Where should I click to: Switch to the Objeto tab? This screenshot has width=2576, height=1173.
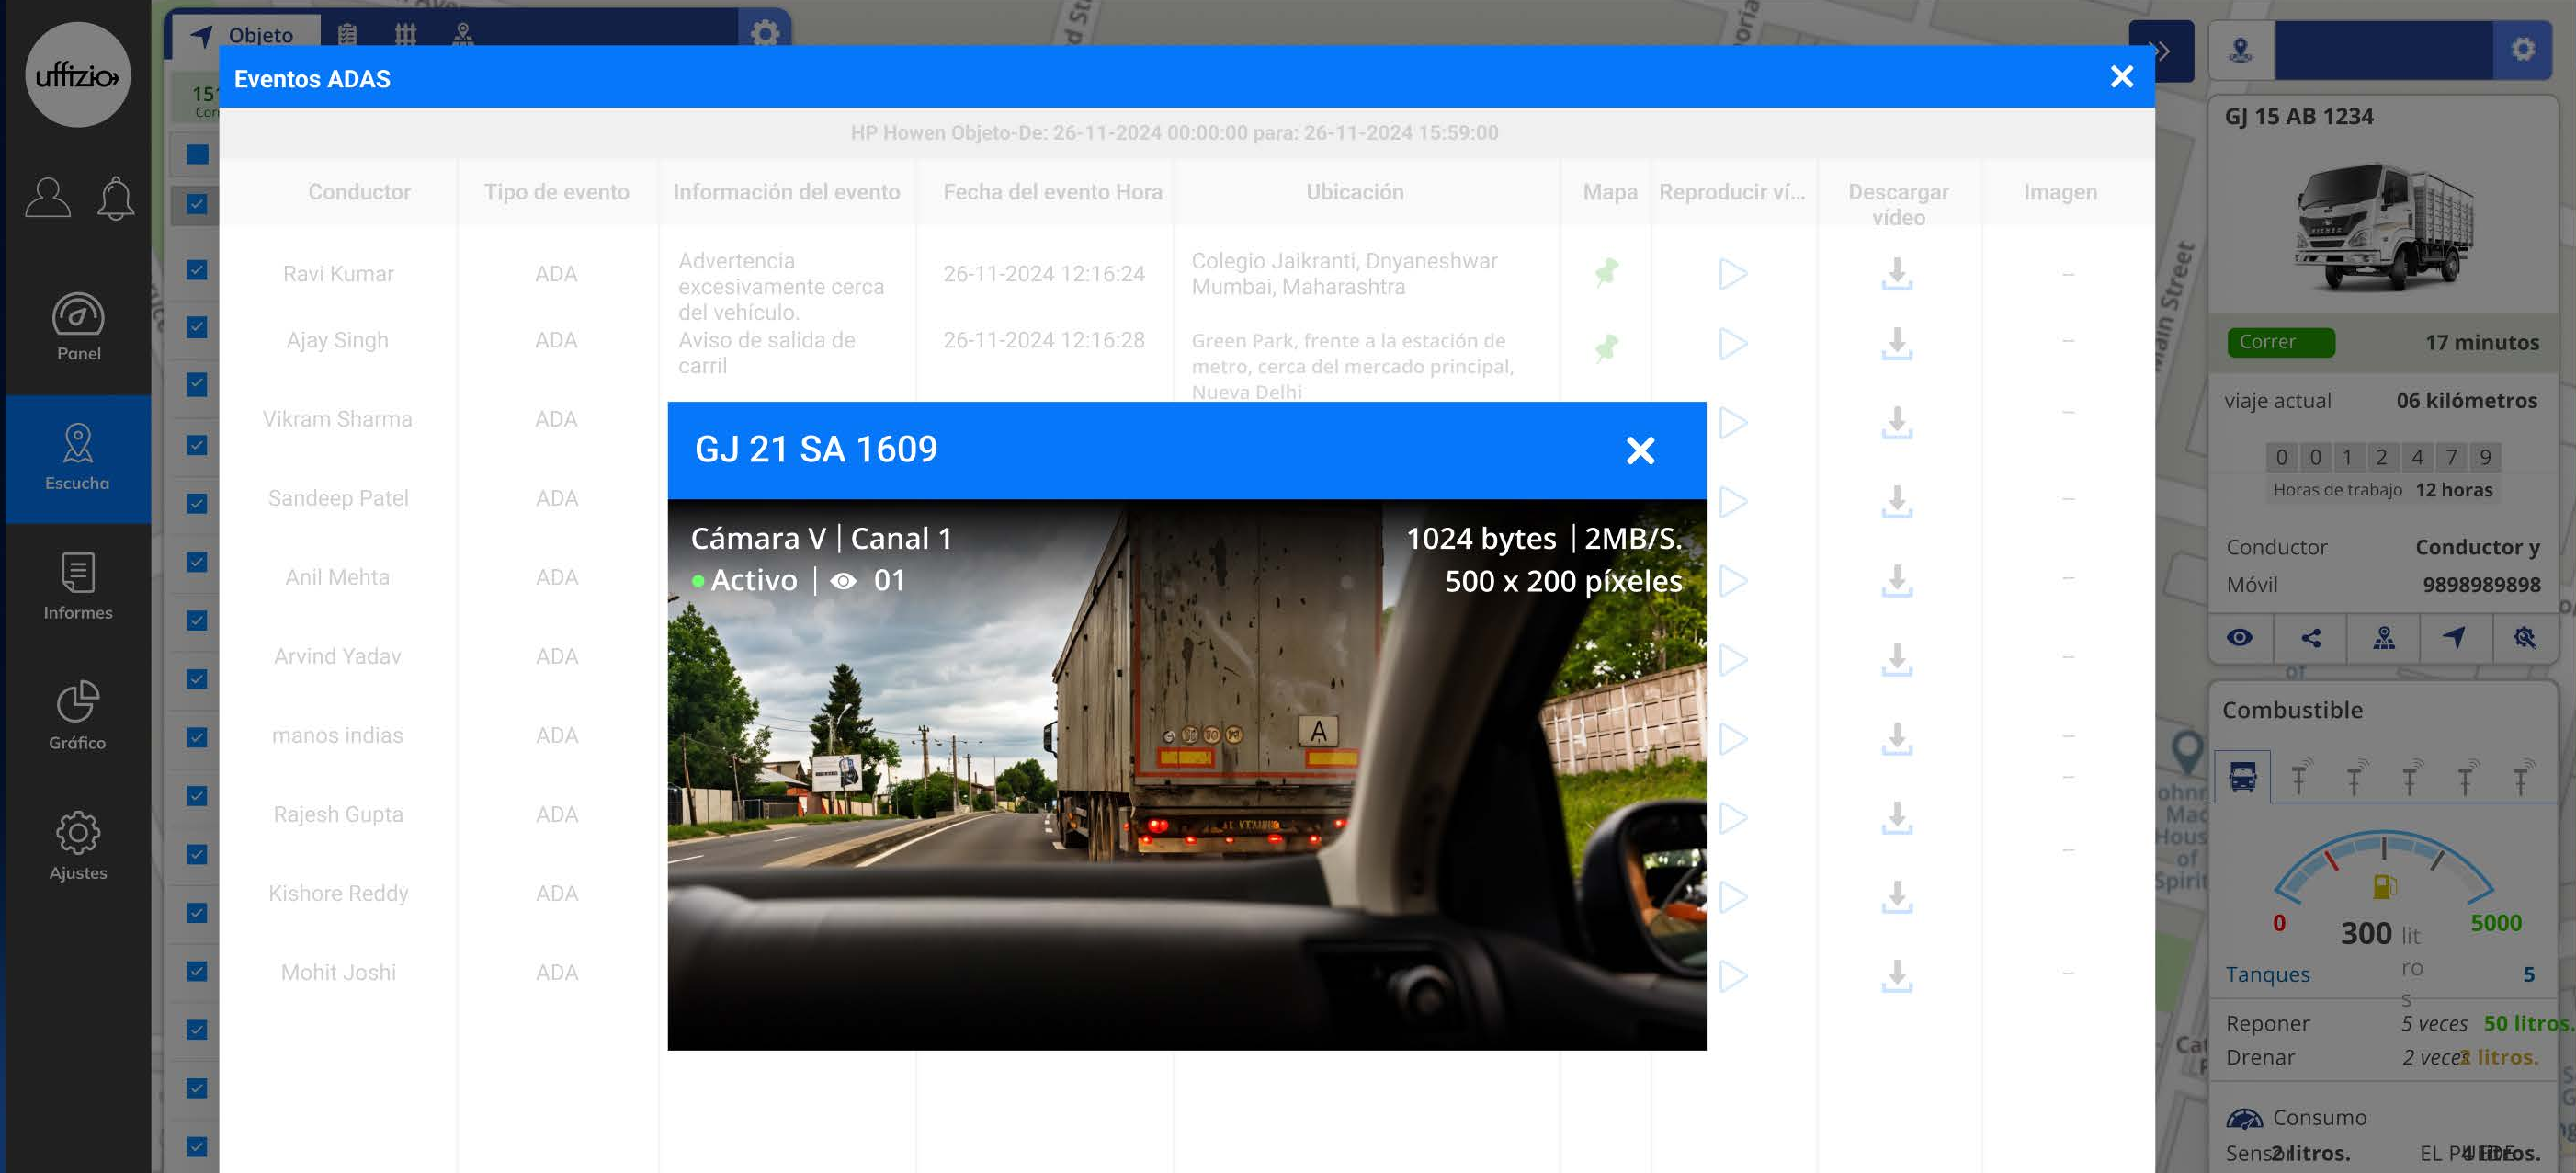click(246, 35)
